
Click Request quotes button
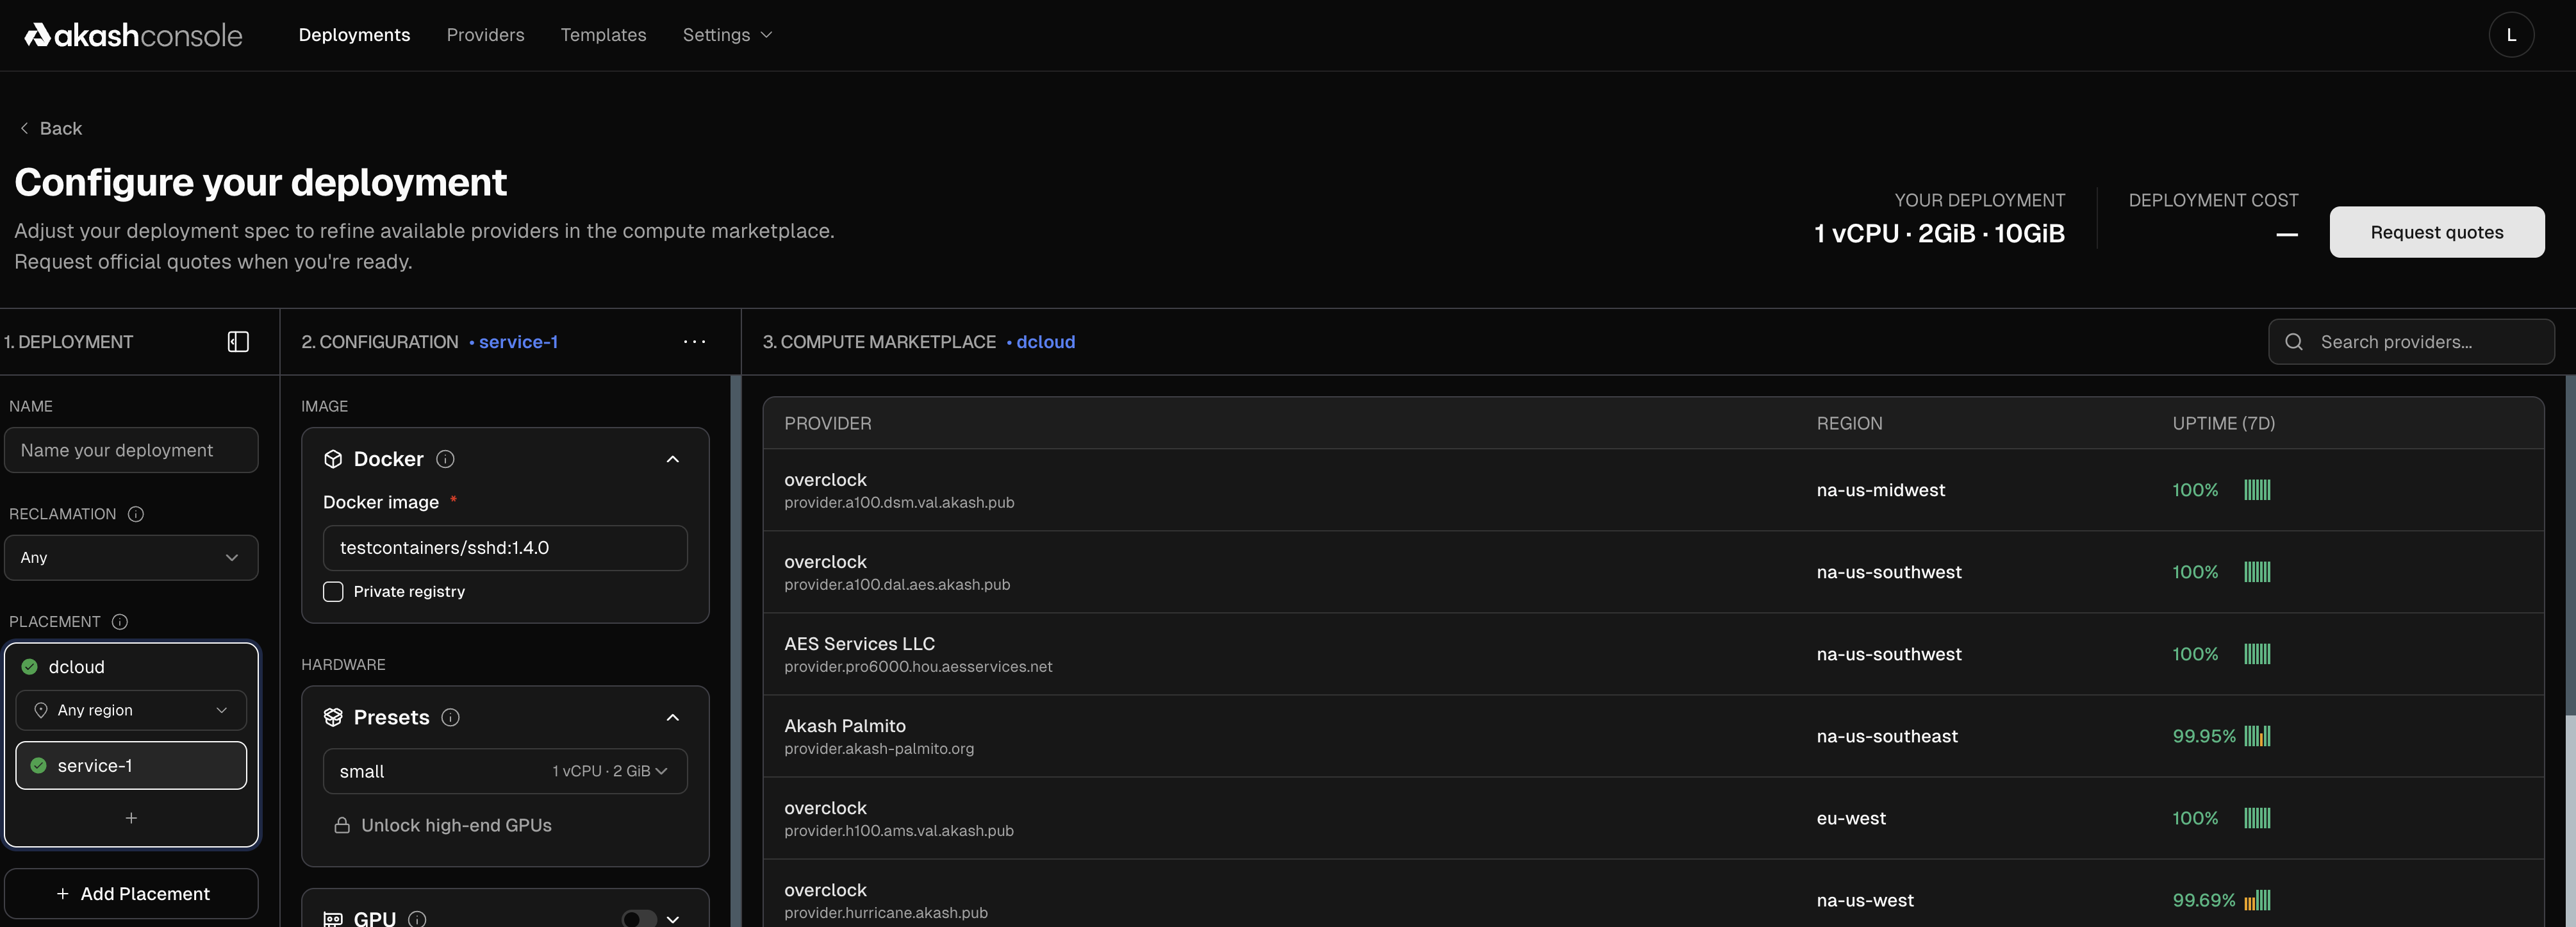(x=2437, y=232)
